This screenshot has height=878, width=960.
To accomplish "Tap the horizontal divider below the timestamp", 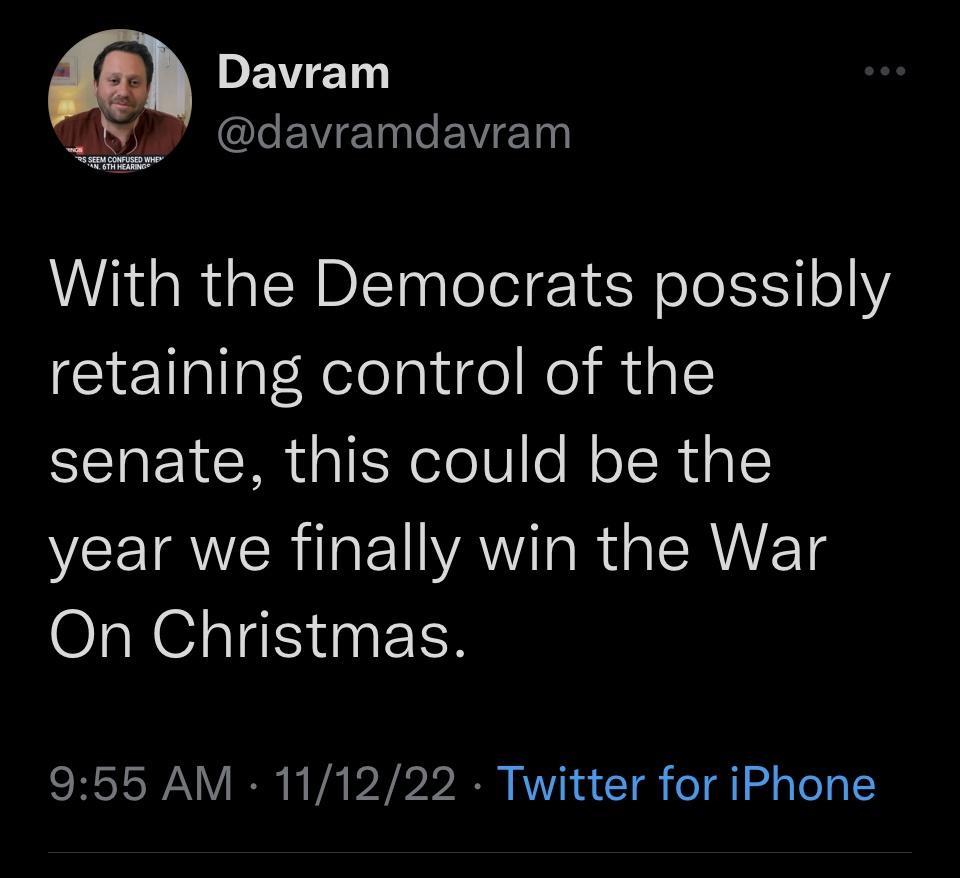I will [x=480, y=853].
